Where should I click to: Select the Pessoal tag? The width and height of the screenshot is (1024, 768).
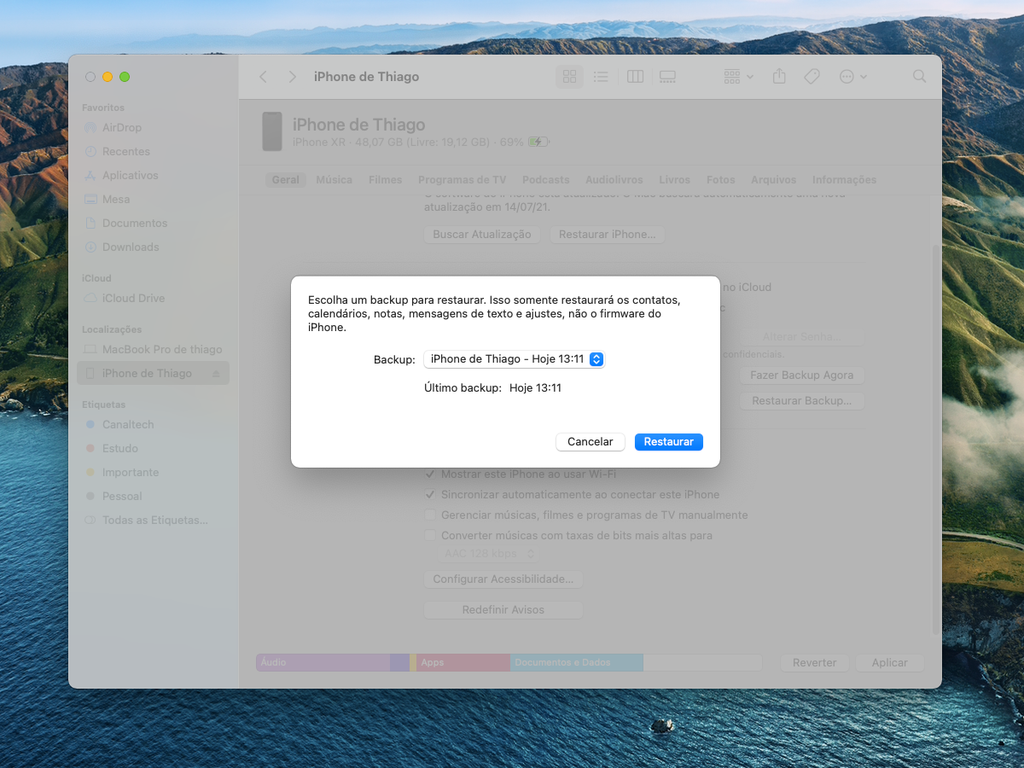point(121,496)
